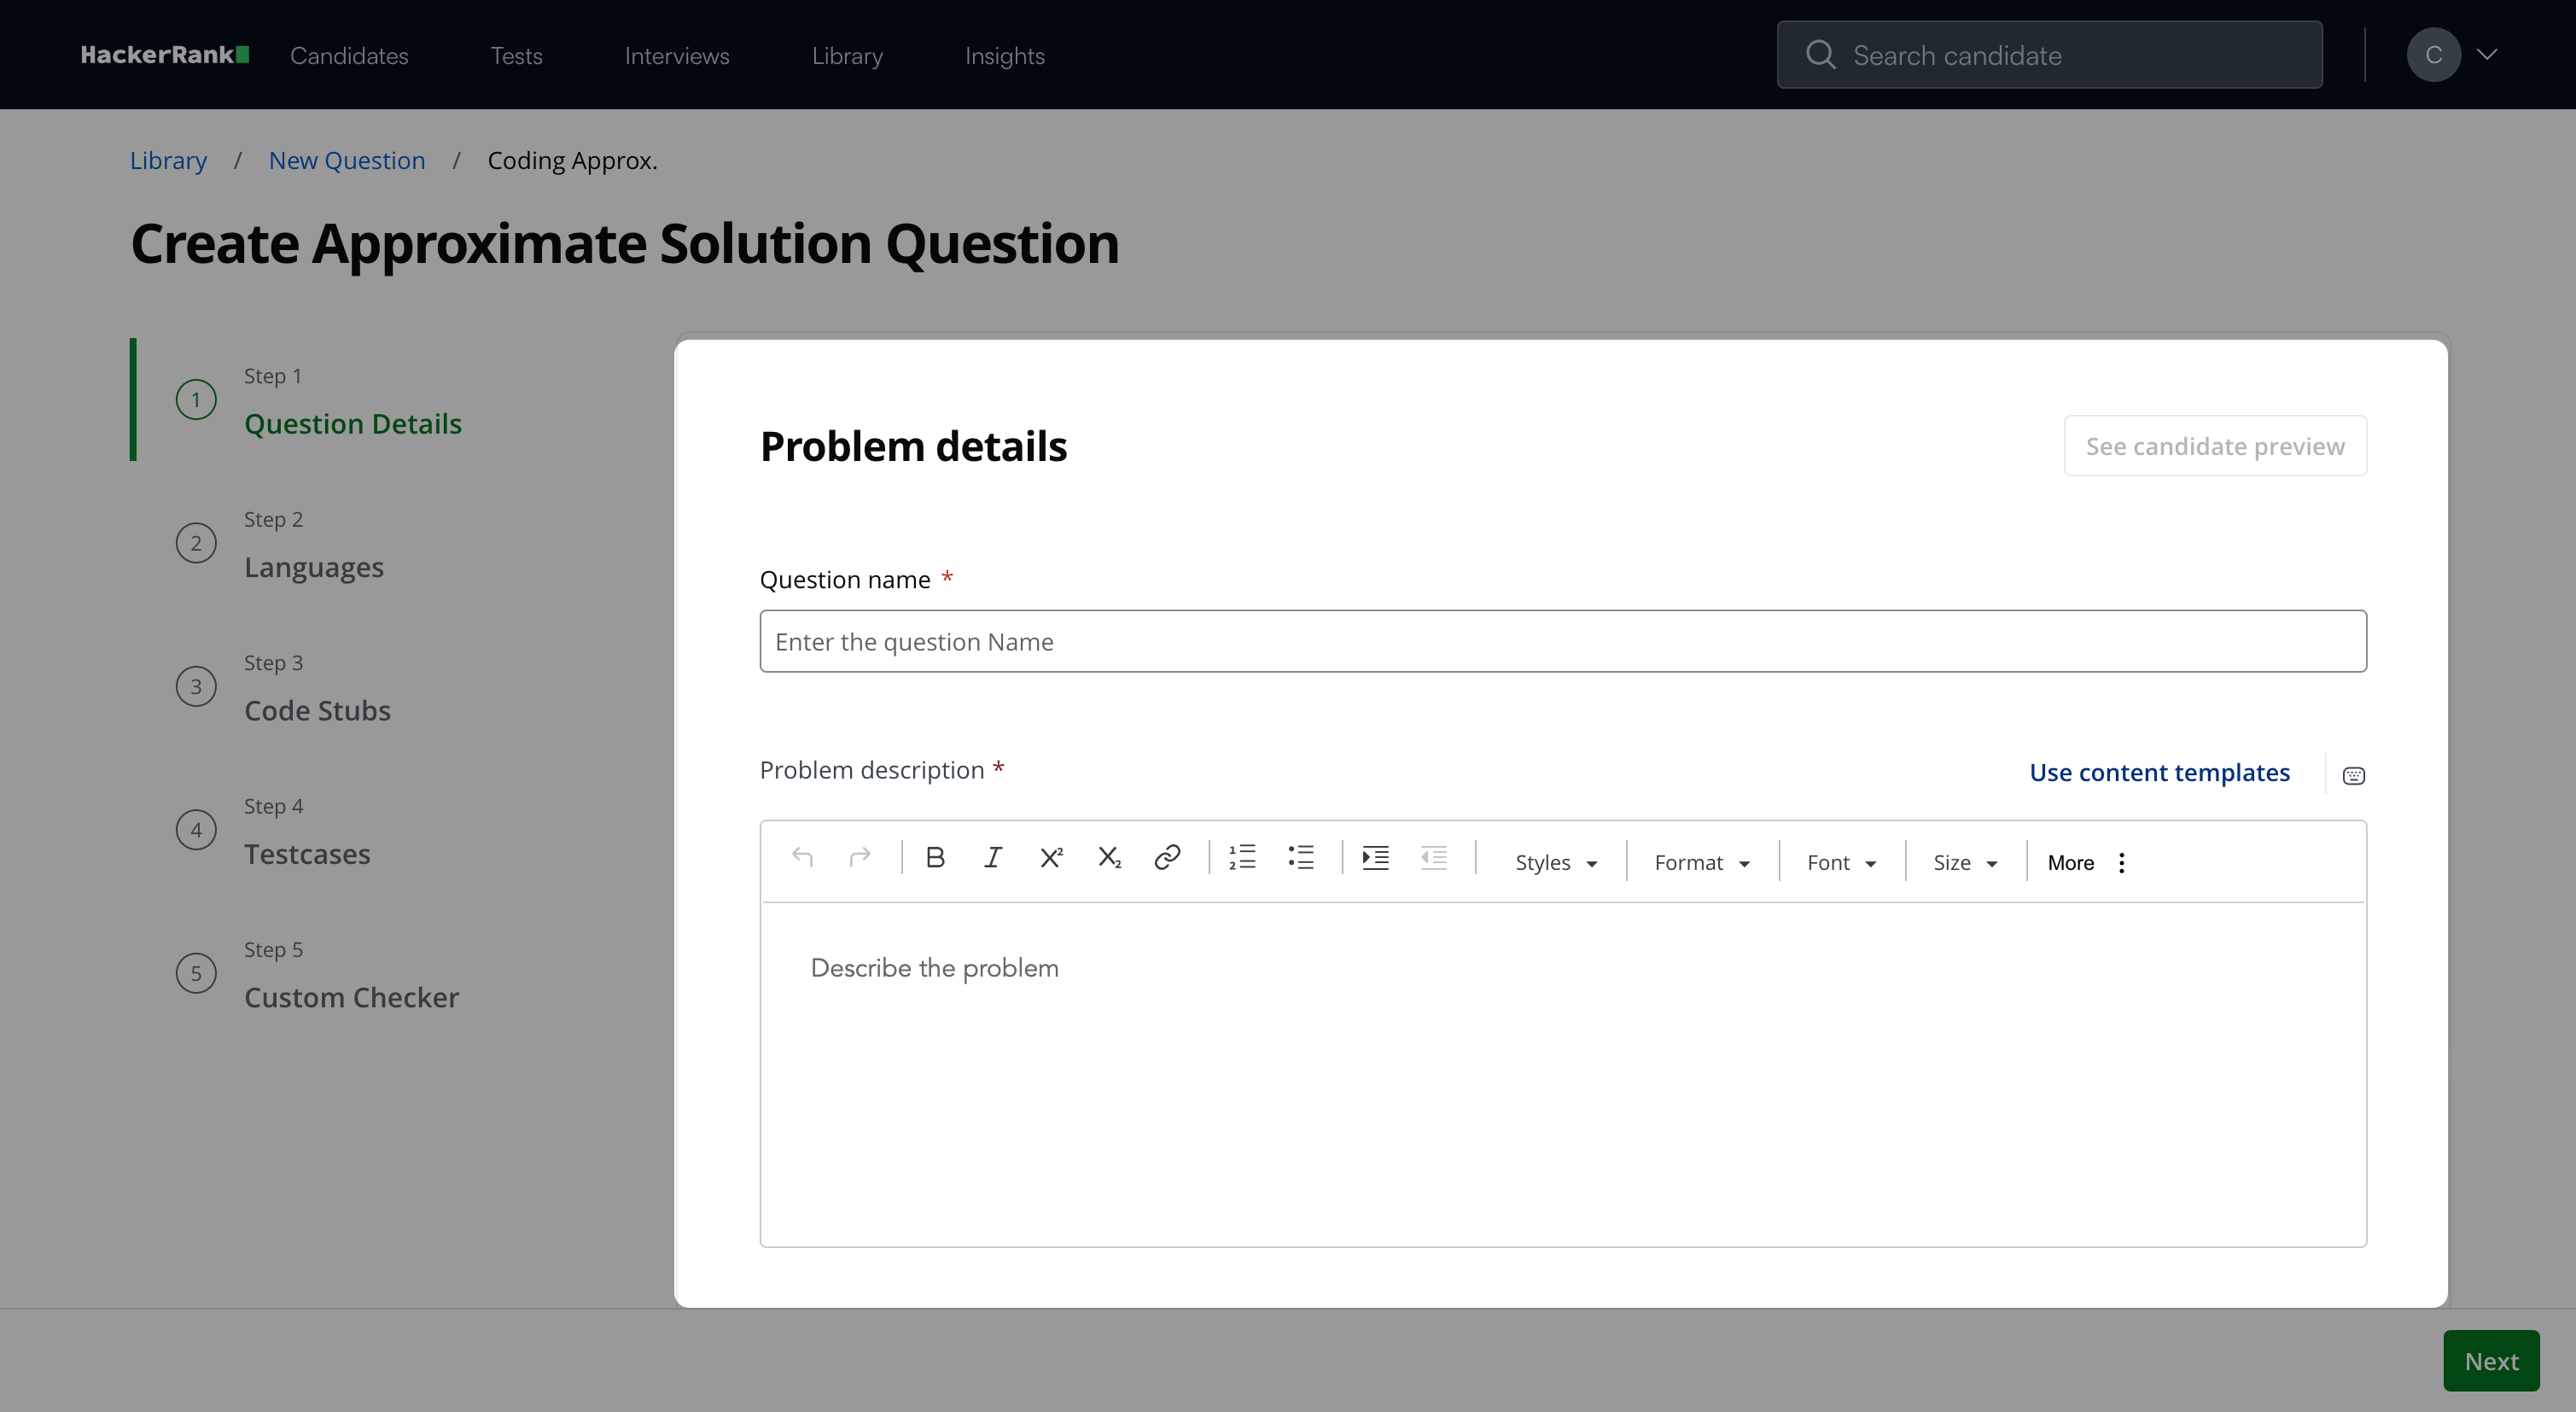This screenshot has width=2576, height=1412.
Task: Apply subscript formatting
Action: [x=1109, y=857]
